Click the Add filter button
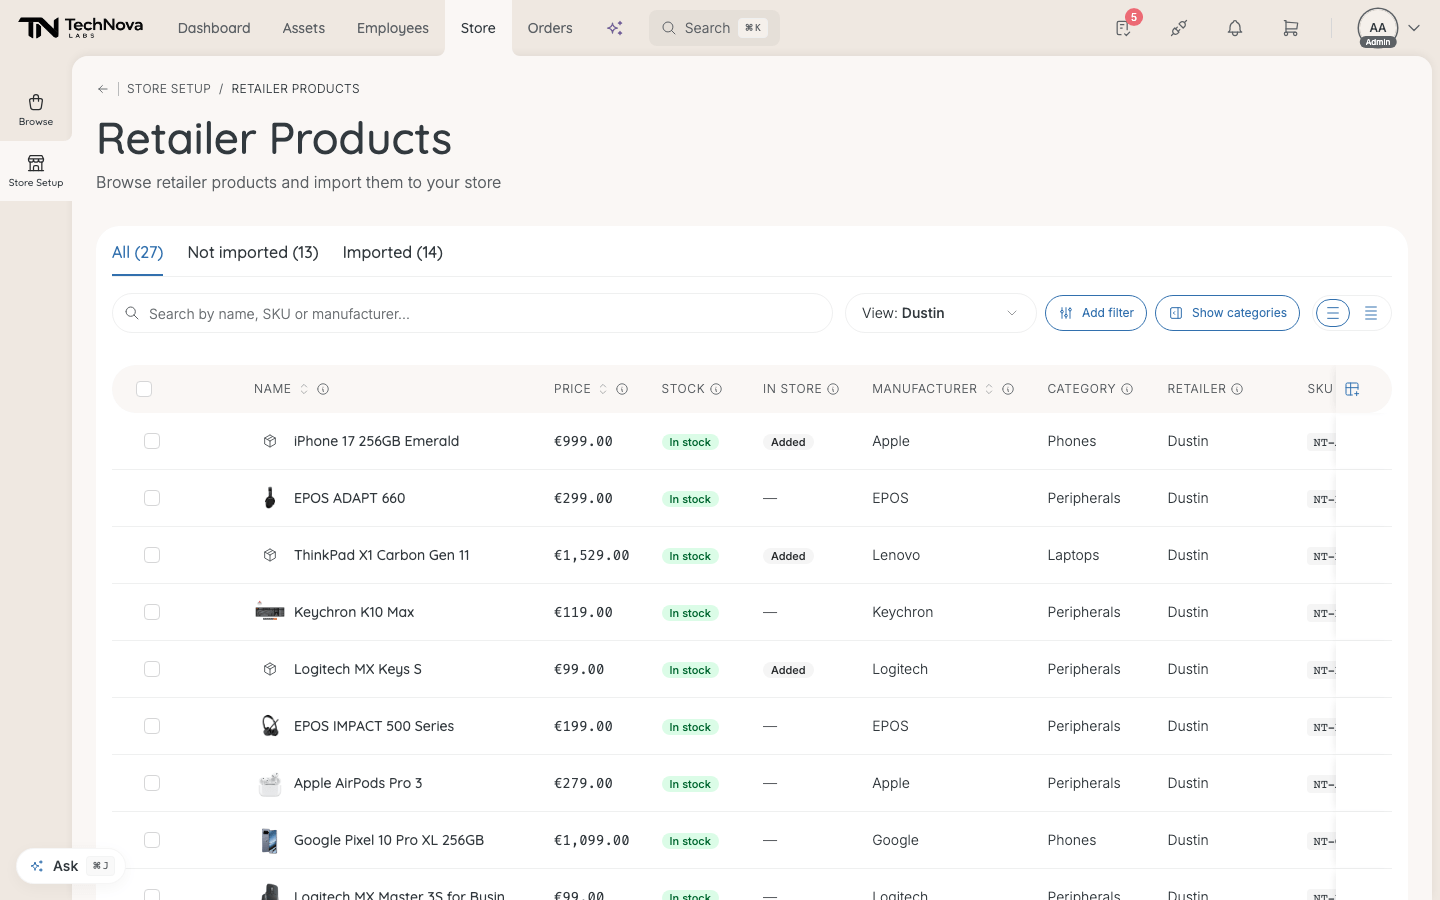 click(x=1096, y=313)
